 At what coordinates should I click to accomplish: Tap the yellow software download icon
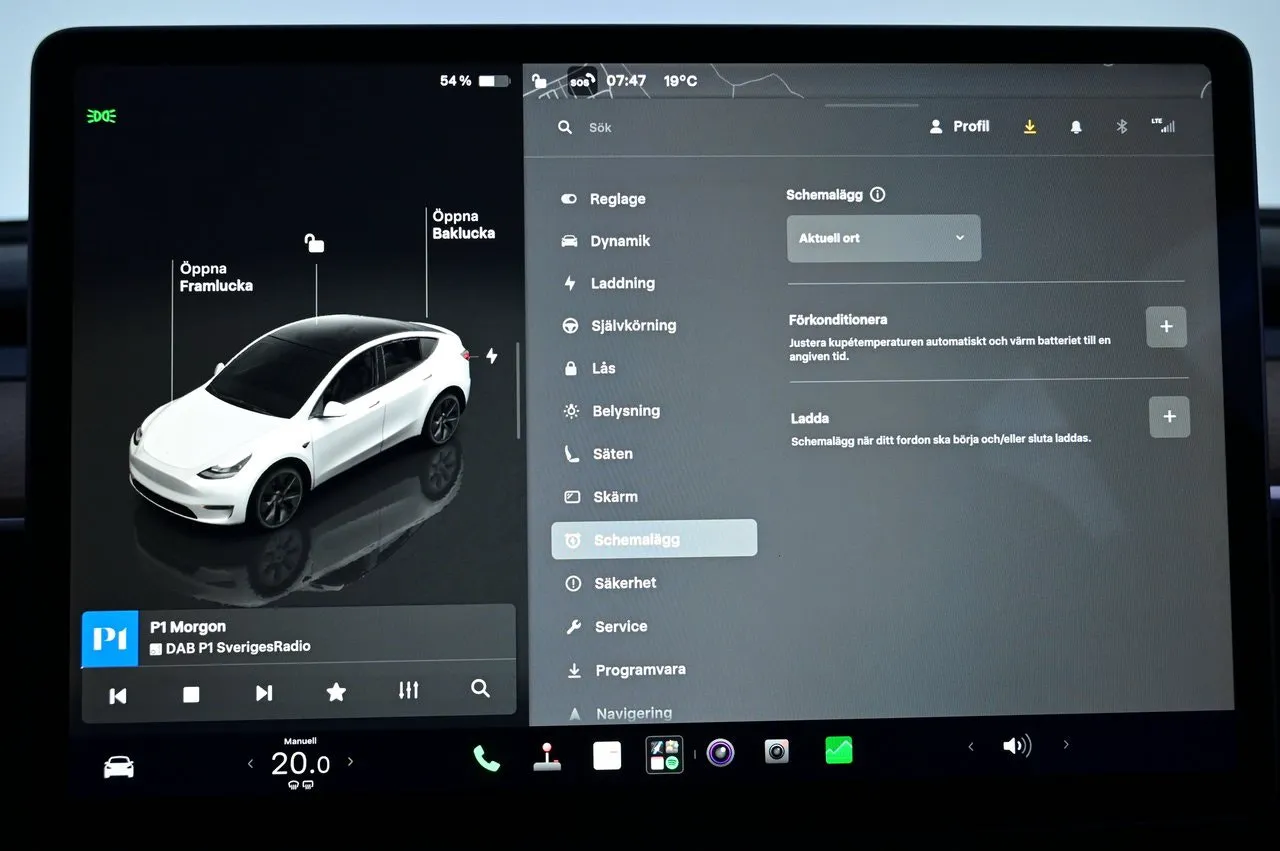(x=1030, y=127)
